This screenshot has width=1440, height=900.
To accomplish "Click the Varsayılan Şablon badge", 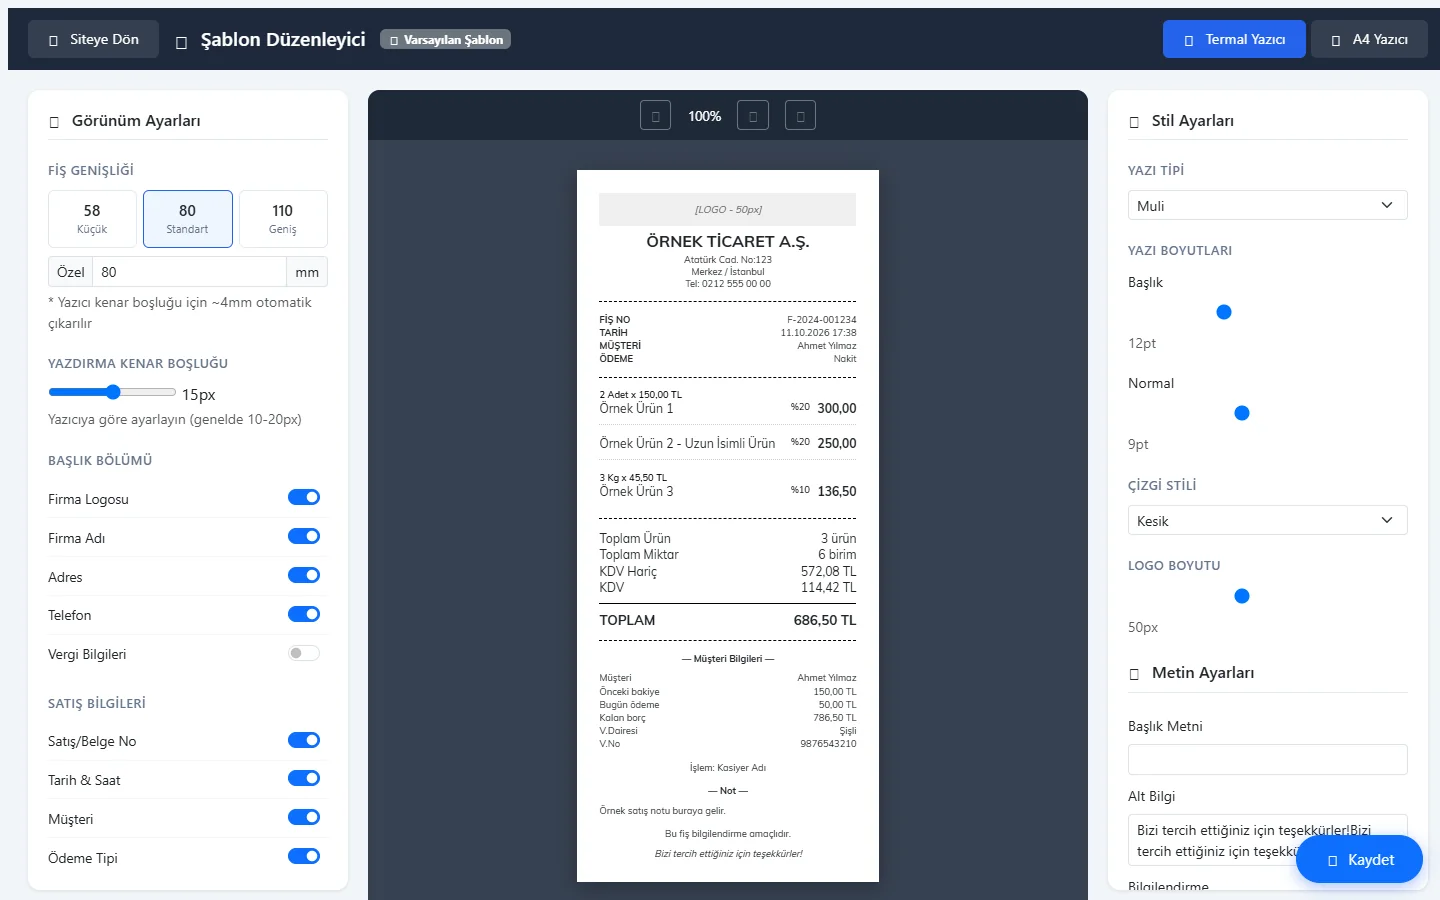I will pyautogui.click(x=445, y=40).
